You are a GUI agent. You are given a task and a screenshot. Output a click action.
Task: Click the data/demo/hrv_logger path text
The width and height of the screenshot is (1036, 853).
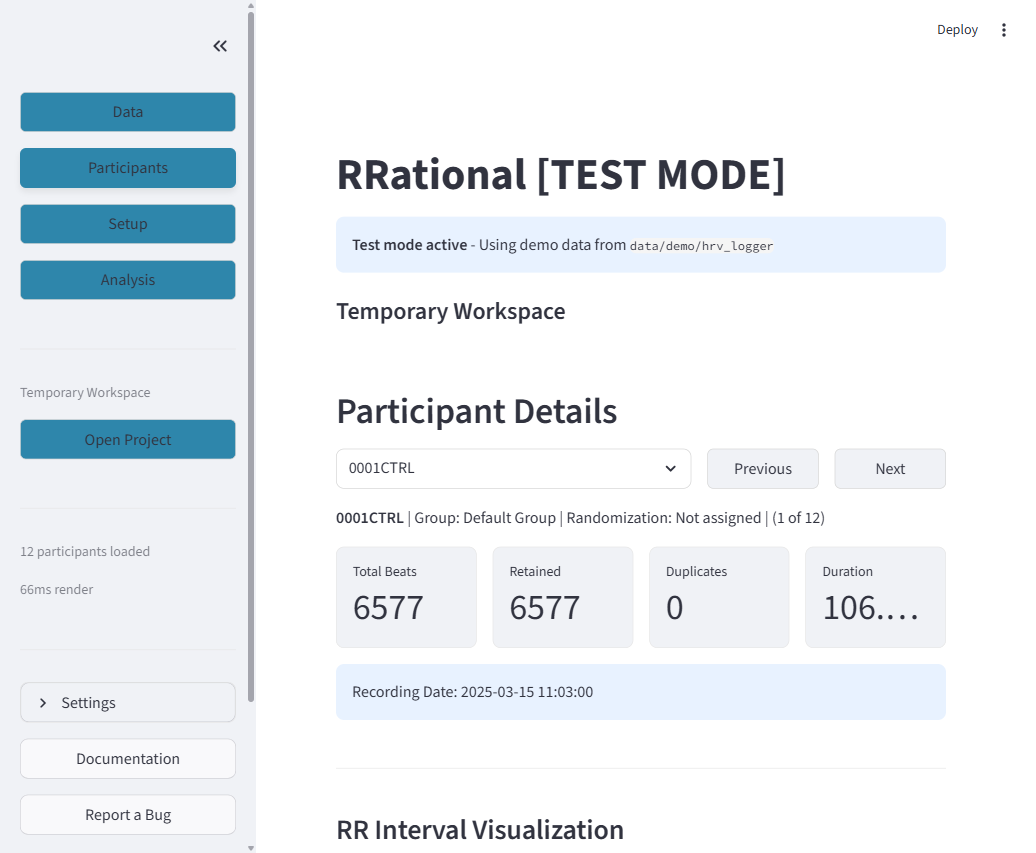tap(701, 246)
